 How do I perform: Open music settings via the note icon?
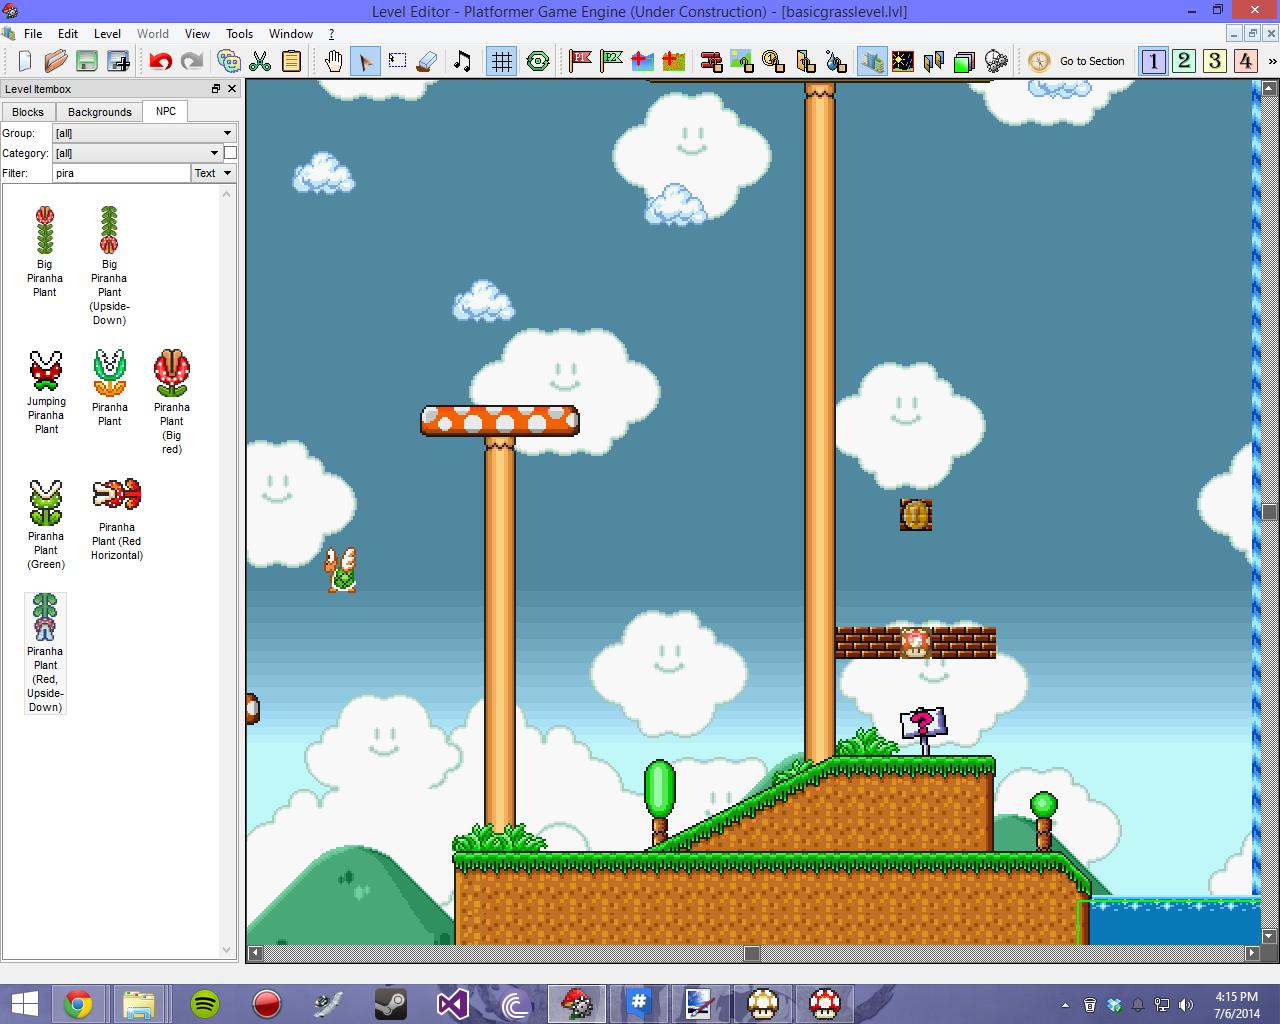[x=462, y=61]
